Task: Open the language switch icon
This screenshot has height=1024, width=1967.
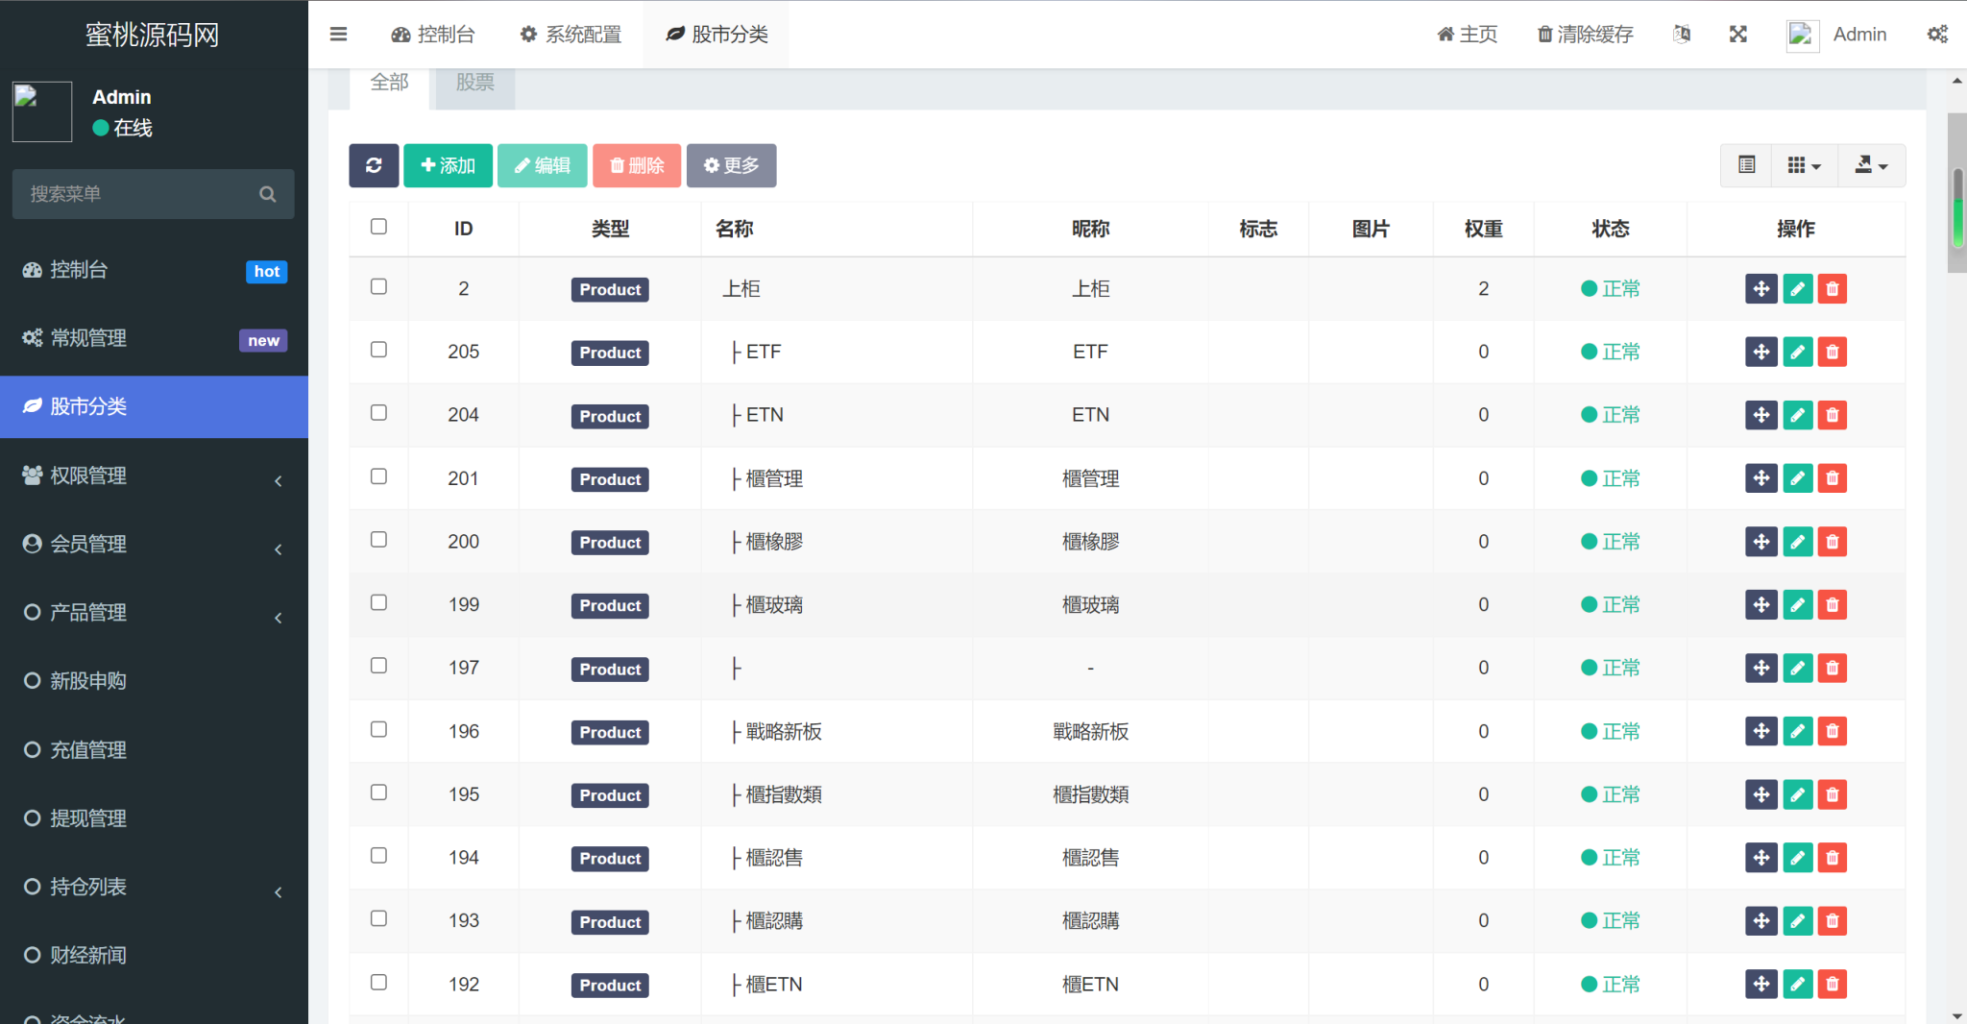Action: click(x=1682, y=34)
